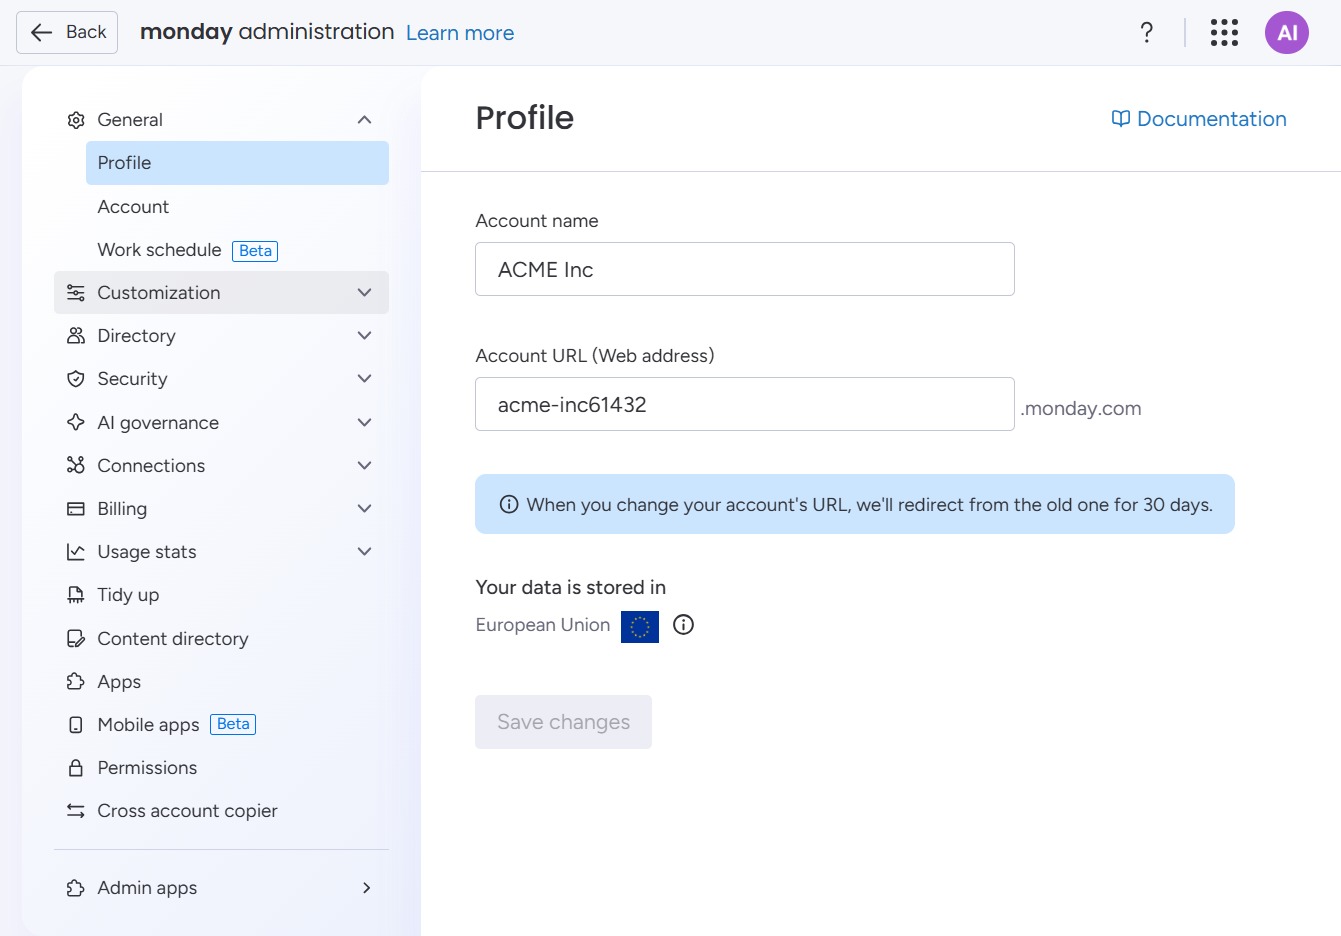Click the Back button

[67, 33]
